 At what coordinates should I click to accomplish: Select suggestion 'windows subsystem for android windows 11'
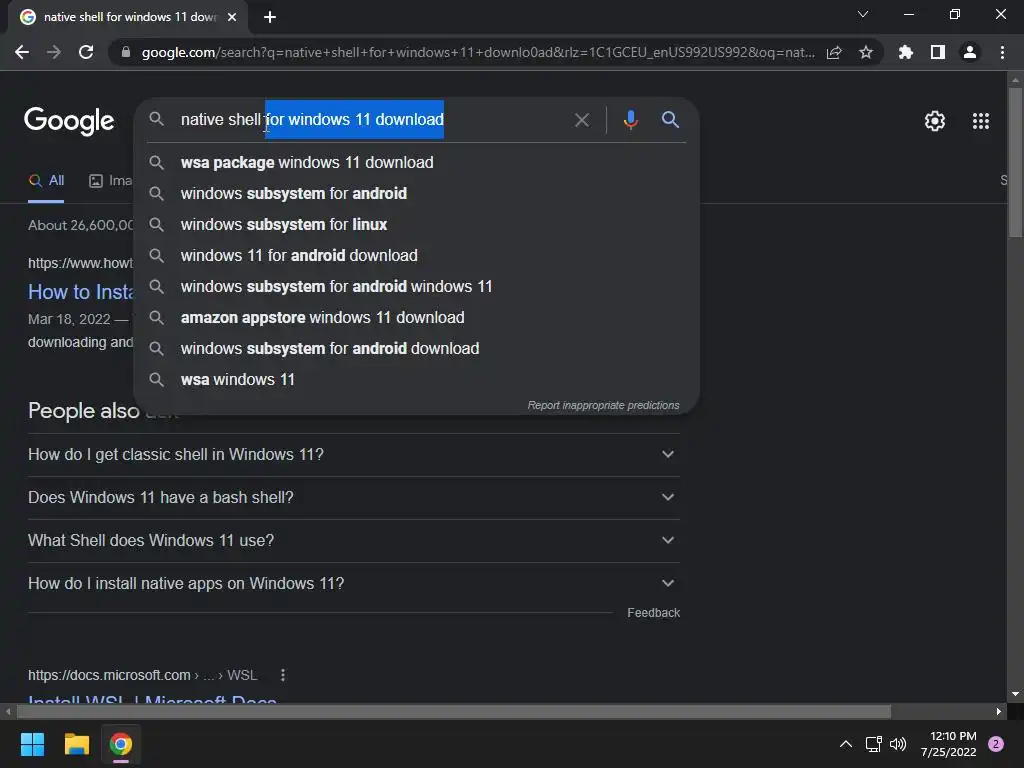(416, 287)
